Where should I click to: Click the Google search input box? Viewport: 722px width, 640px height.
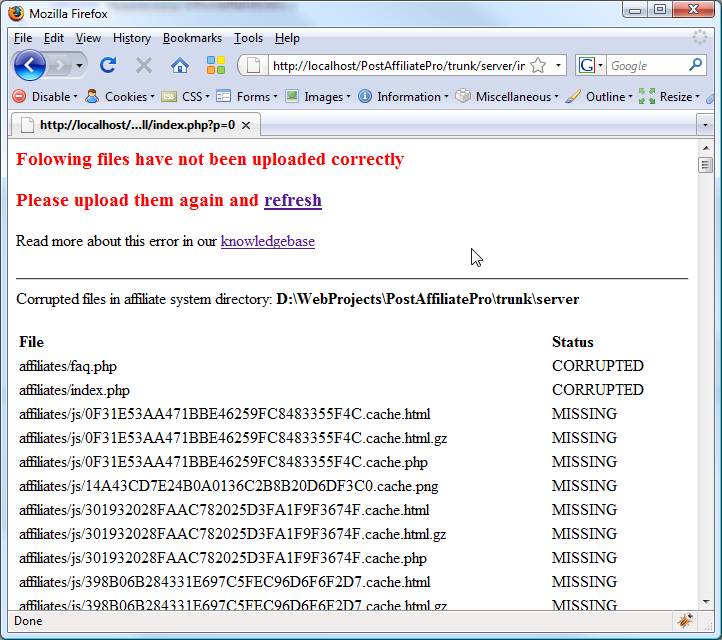647,65
